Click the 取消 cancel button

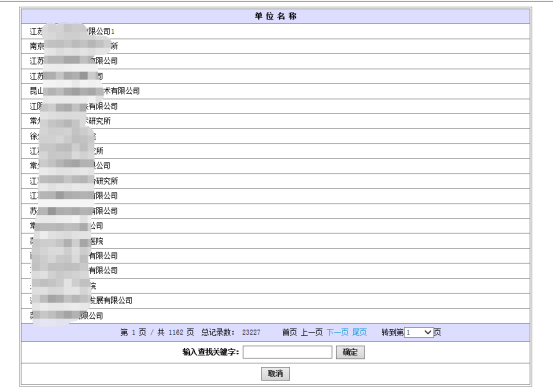[x=275, y=374]
